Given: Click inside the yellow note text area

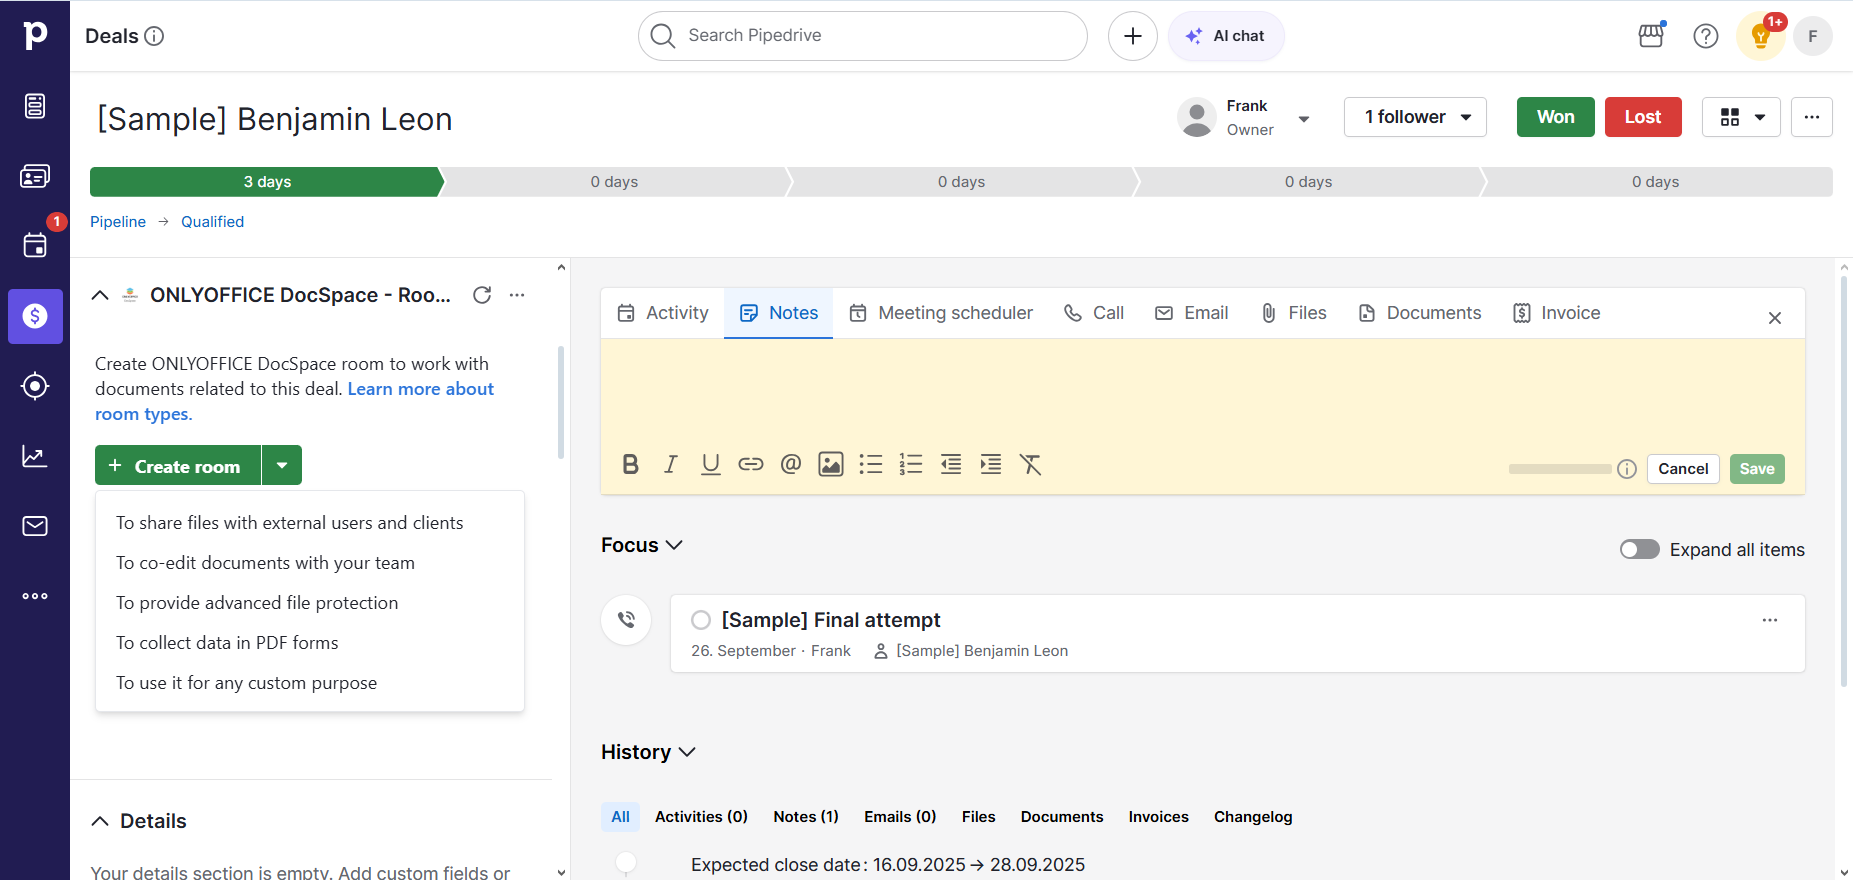Looking at the screenshot, I should [1203, 390].
